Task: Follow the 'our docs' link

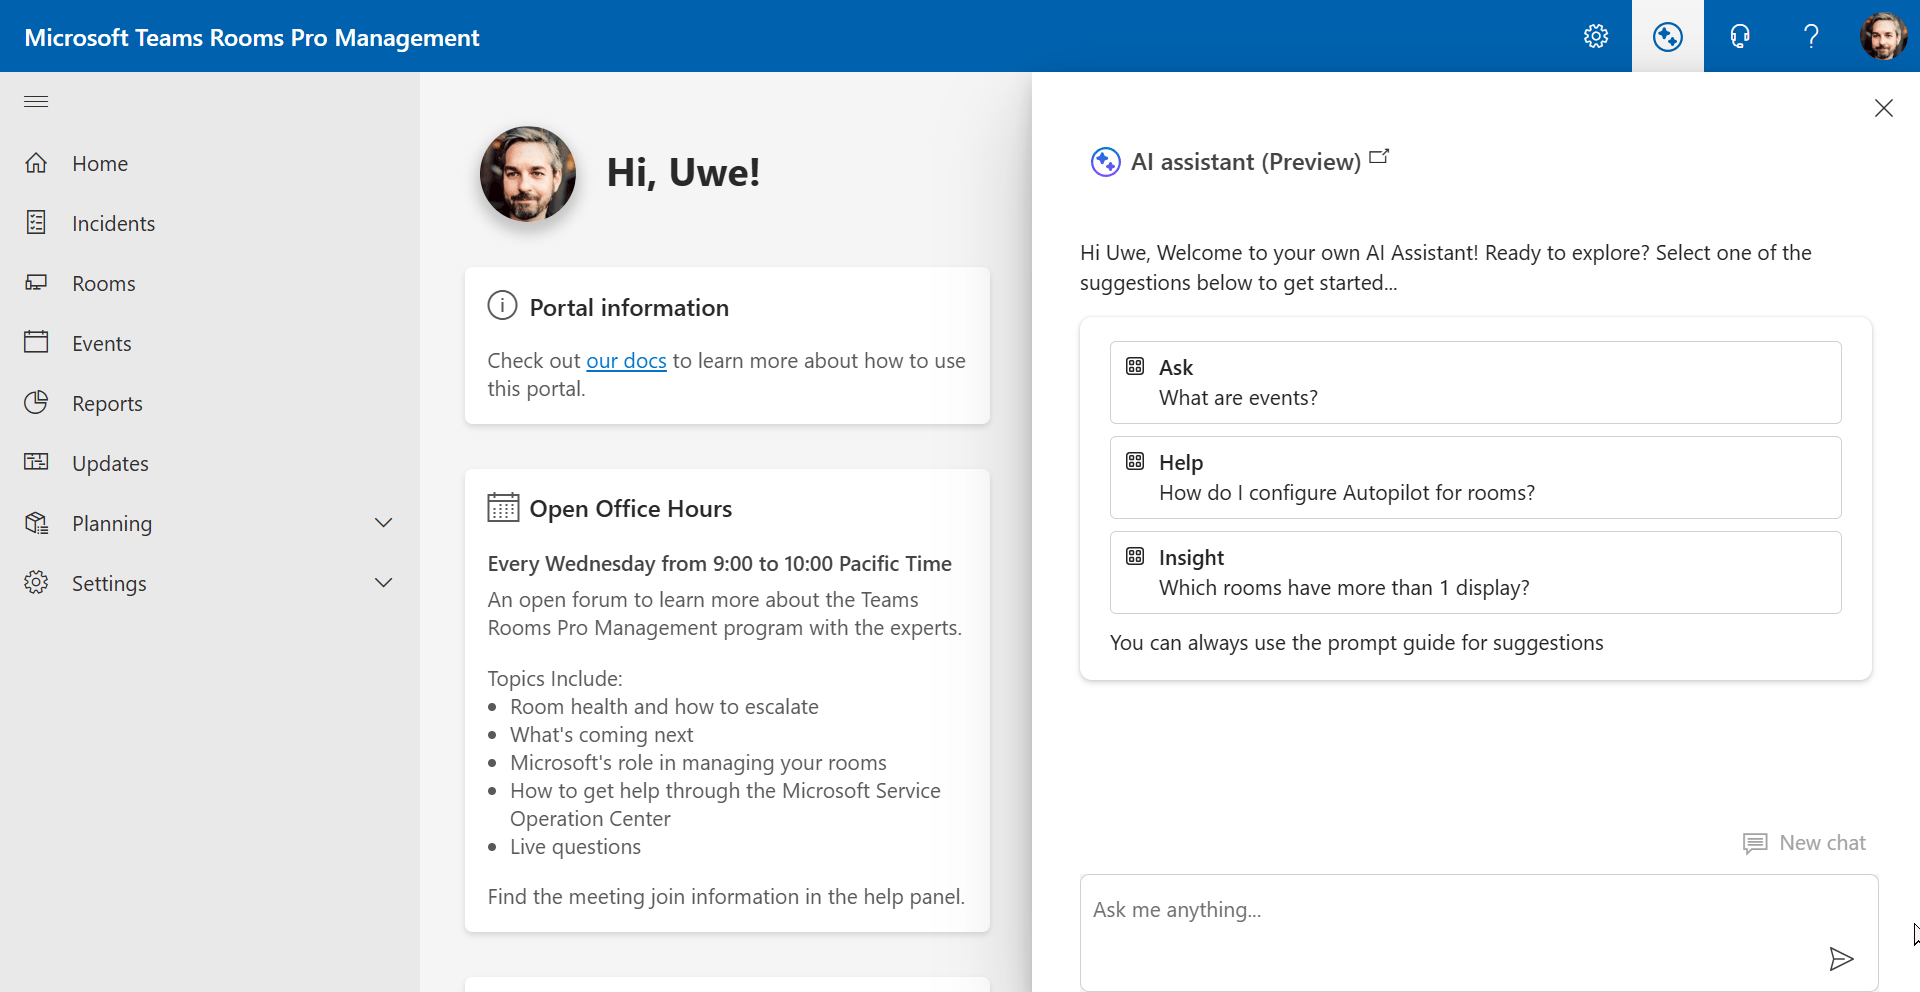Action: coord(626,361)
